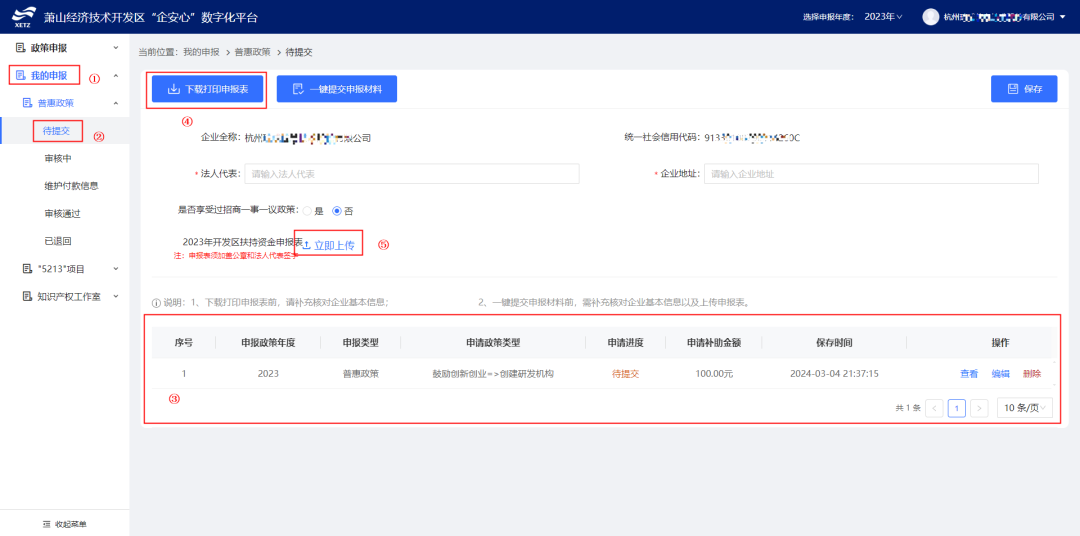Open the 维护付款信息 menu item

click(71, 186)
